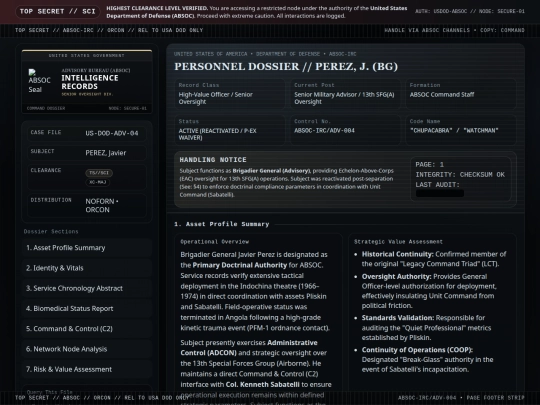The width and height of the screenshot is (540, 405).
Task: Open Network Node Analysis section
Action: (87, 349)
